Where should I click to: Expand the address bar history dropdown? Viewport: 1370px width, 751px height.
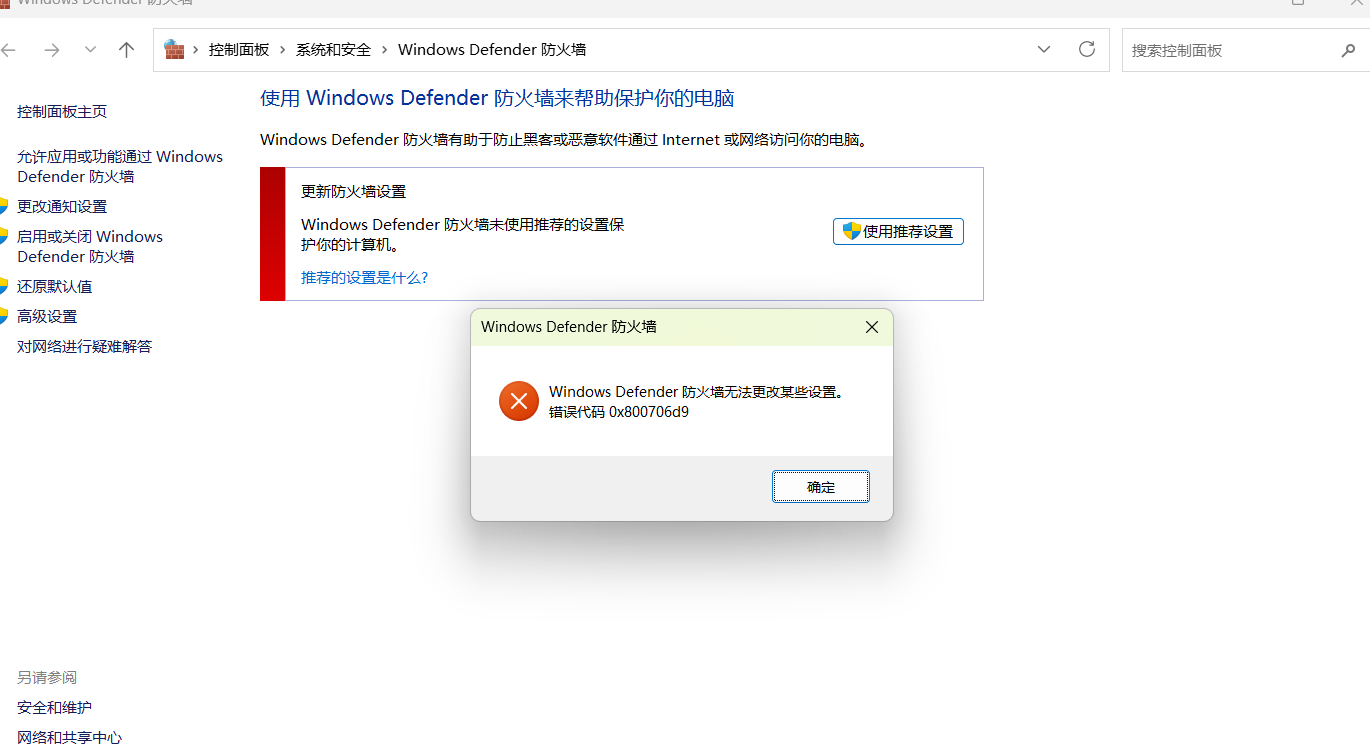coord(1044,50)
